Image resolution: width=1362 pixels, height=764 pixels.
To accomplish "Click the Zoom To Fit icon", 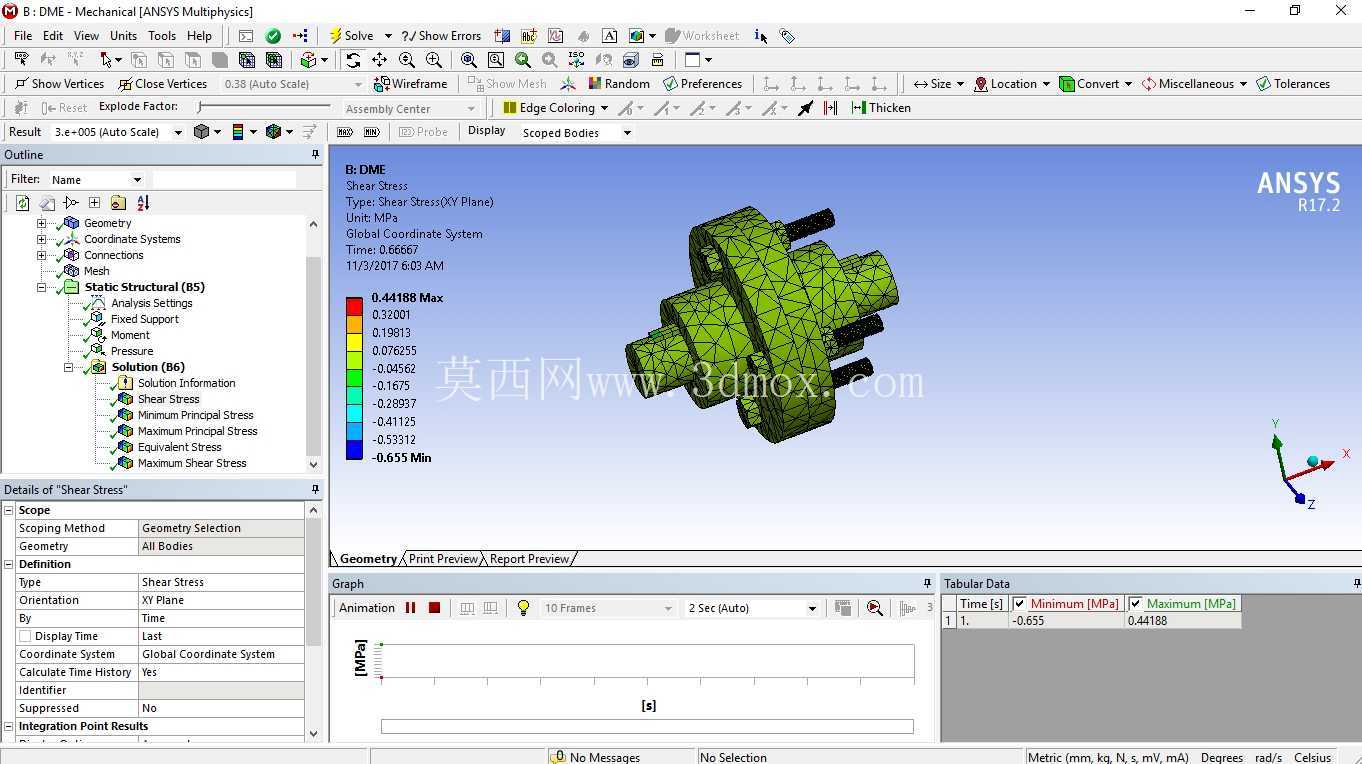I will pyautogui.click(x=468, y=60).
